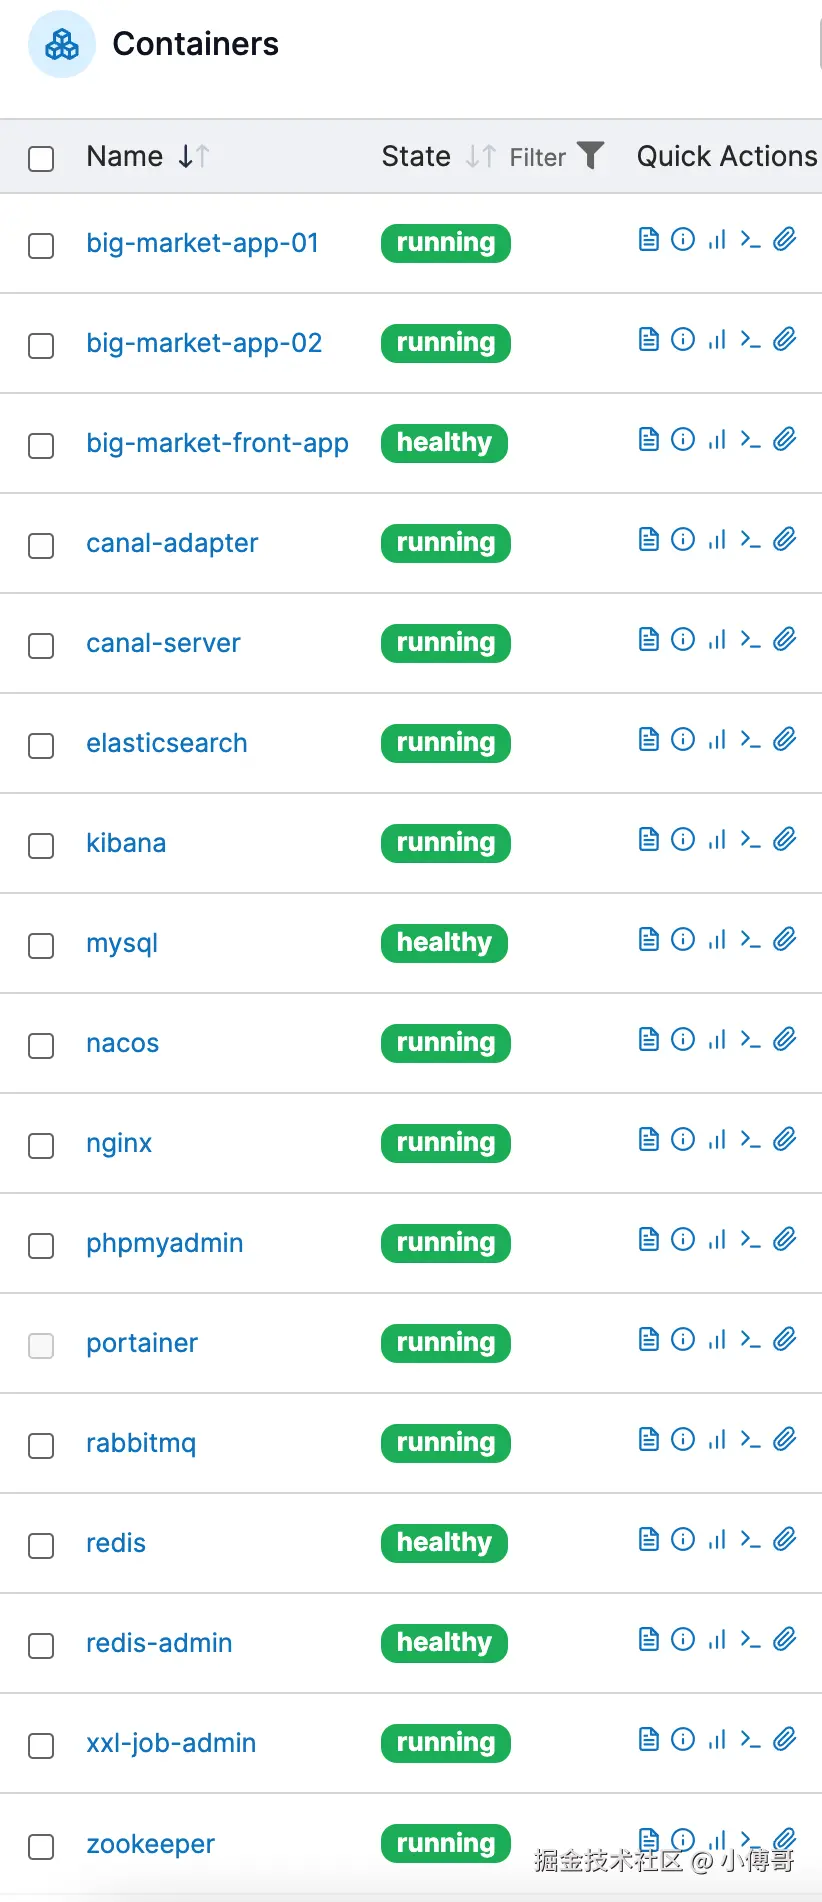Sort containers by Name column arrows
Screen dimensions: 822x1902
[193, 156]
